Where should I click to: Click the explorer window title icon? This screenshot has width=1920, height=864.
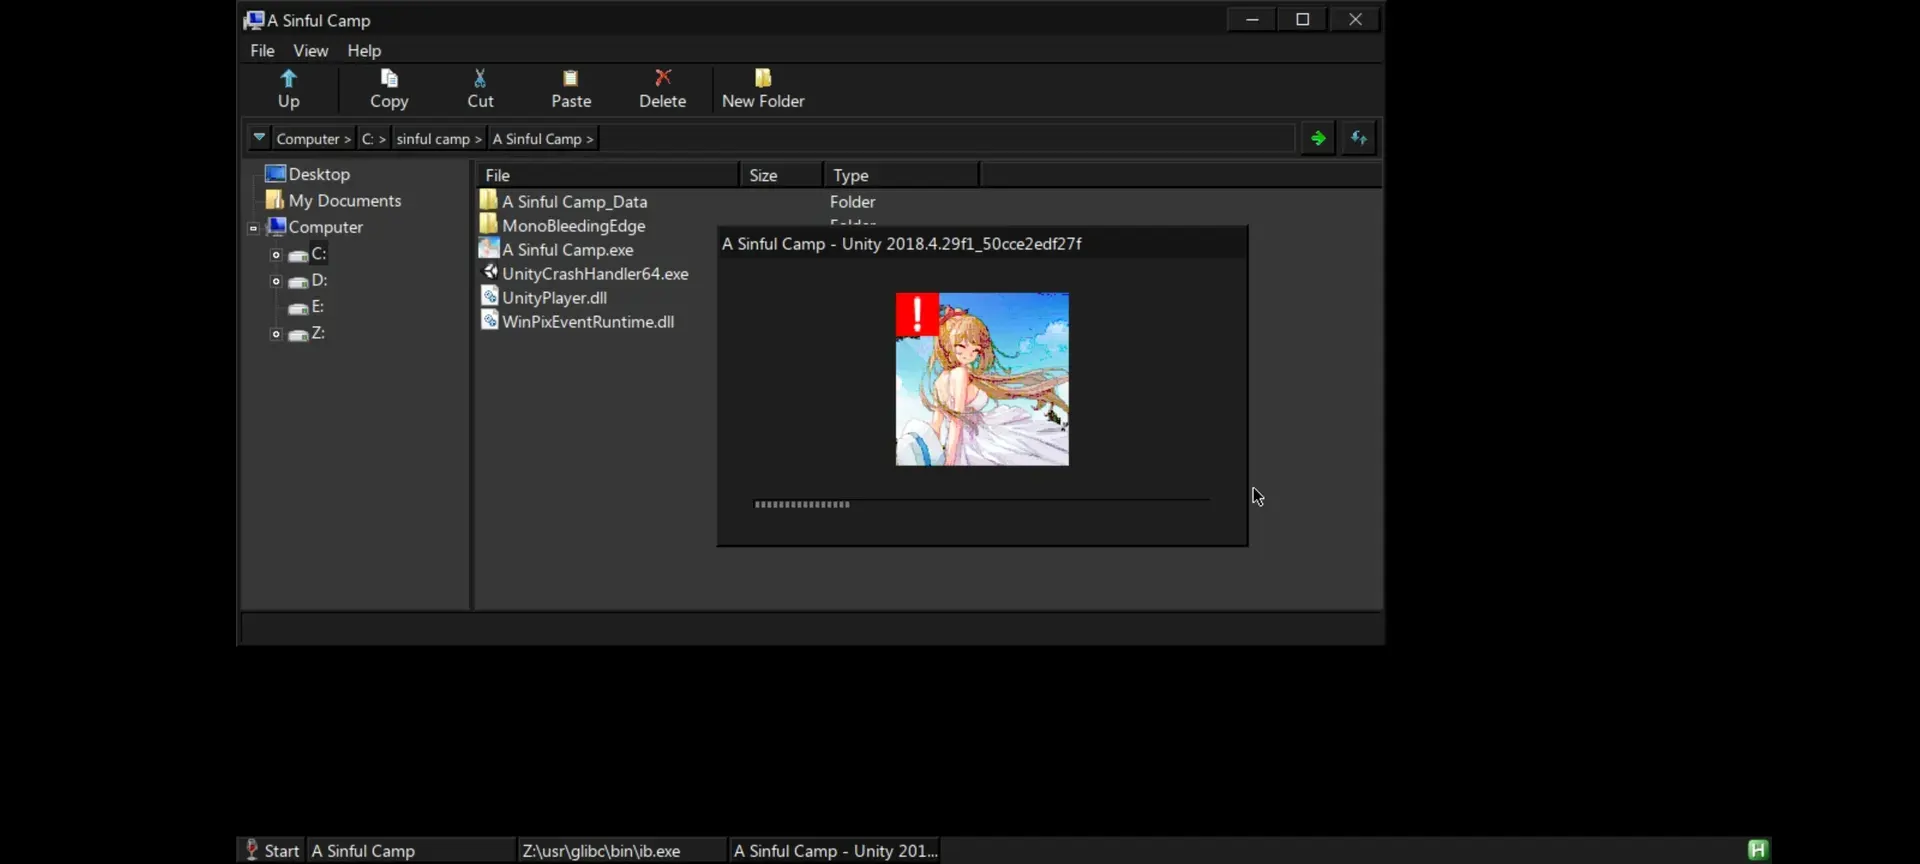click(254, 20)
